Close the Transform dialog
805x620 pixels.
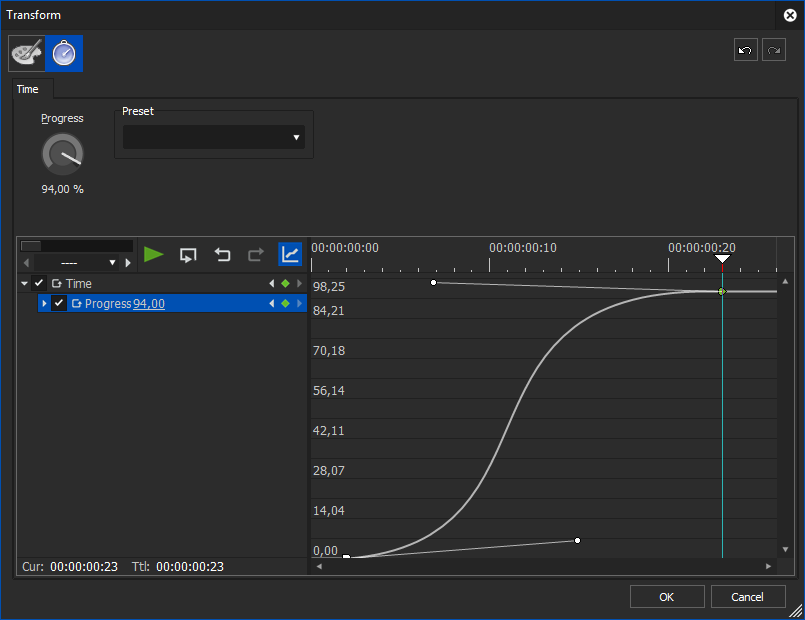790,15
